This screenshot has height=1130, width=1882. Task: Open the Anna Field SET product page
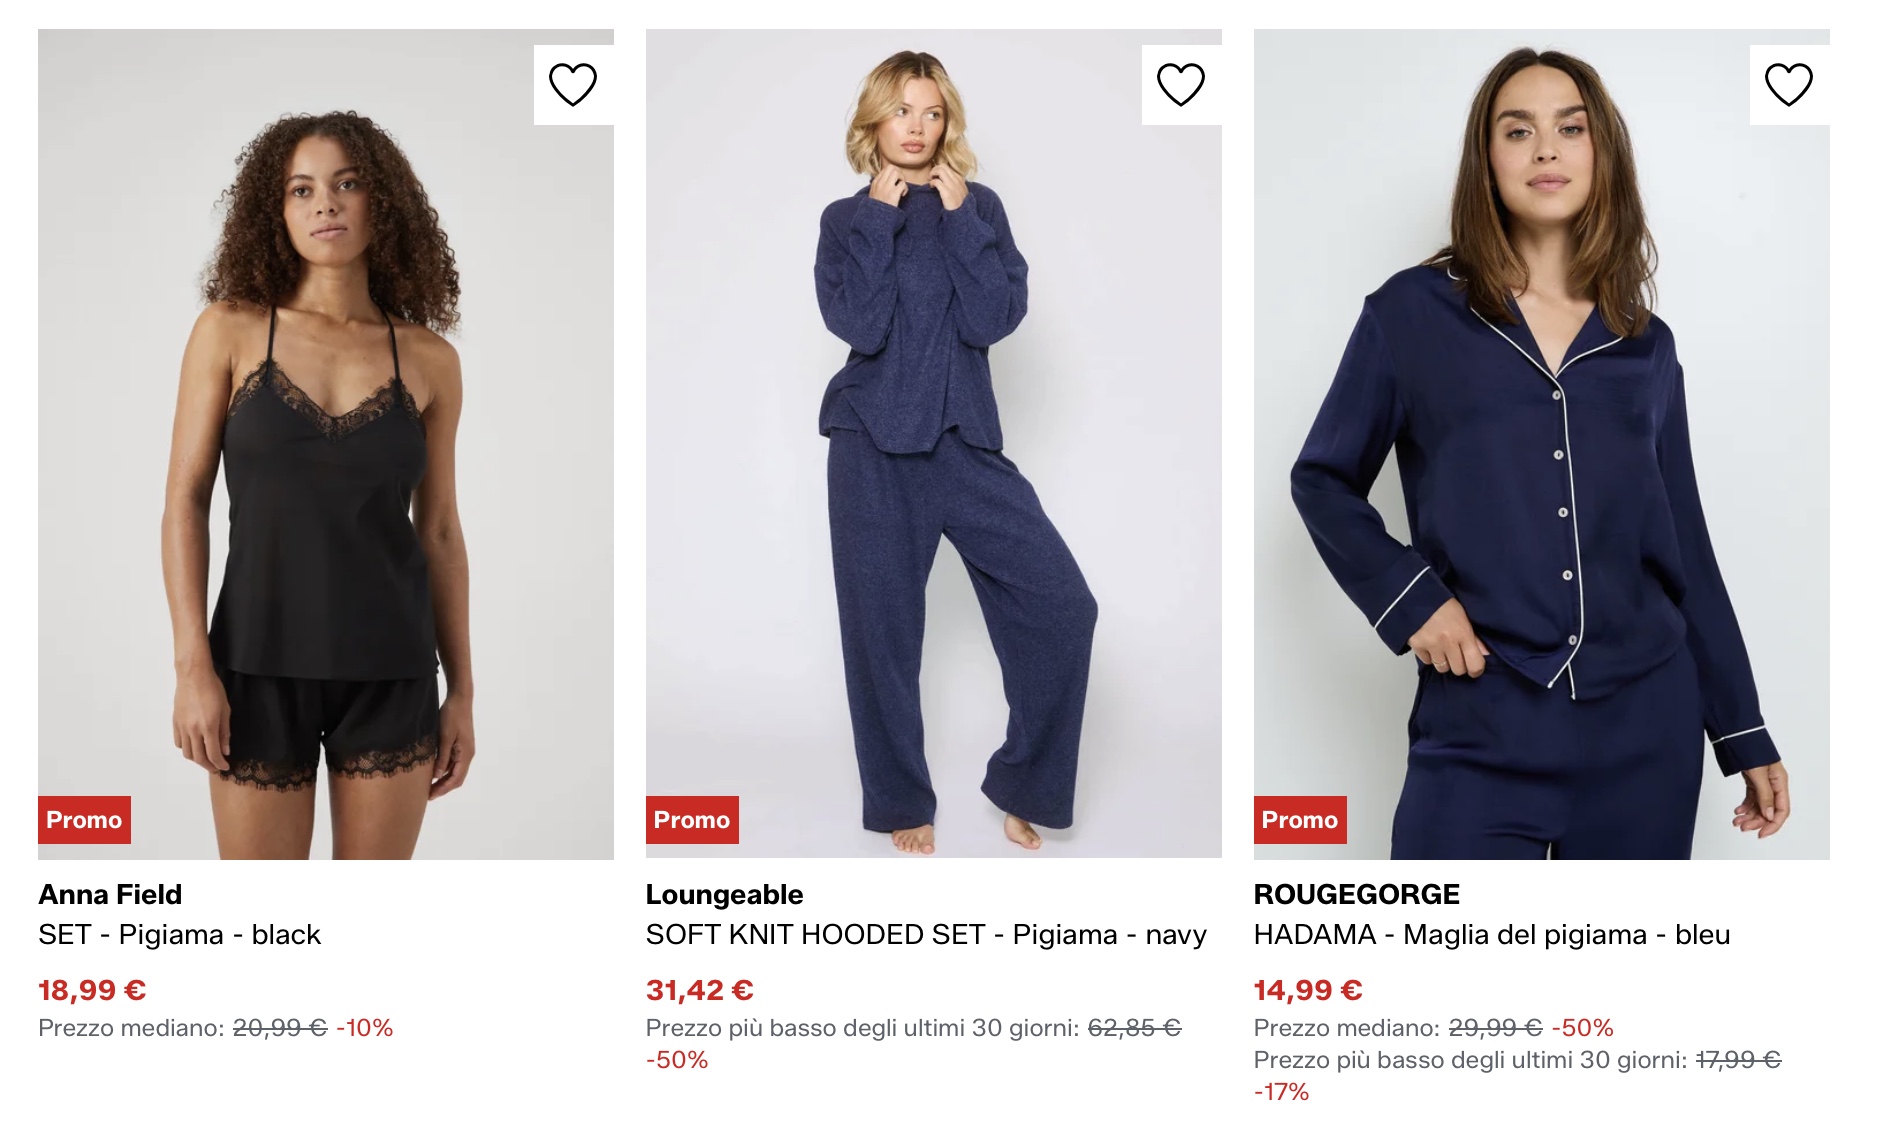[x=178, y=936]
